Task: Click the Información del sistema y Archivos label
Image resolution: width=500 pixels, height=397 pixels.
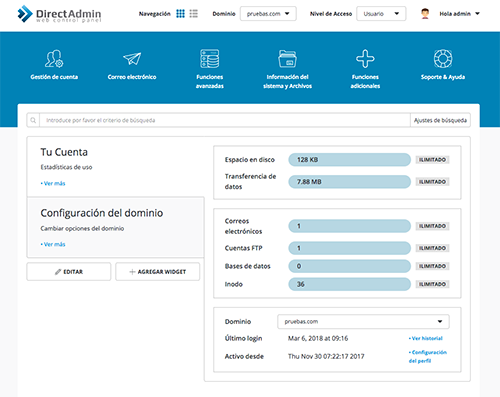Action: (287, 81)
